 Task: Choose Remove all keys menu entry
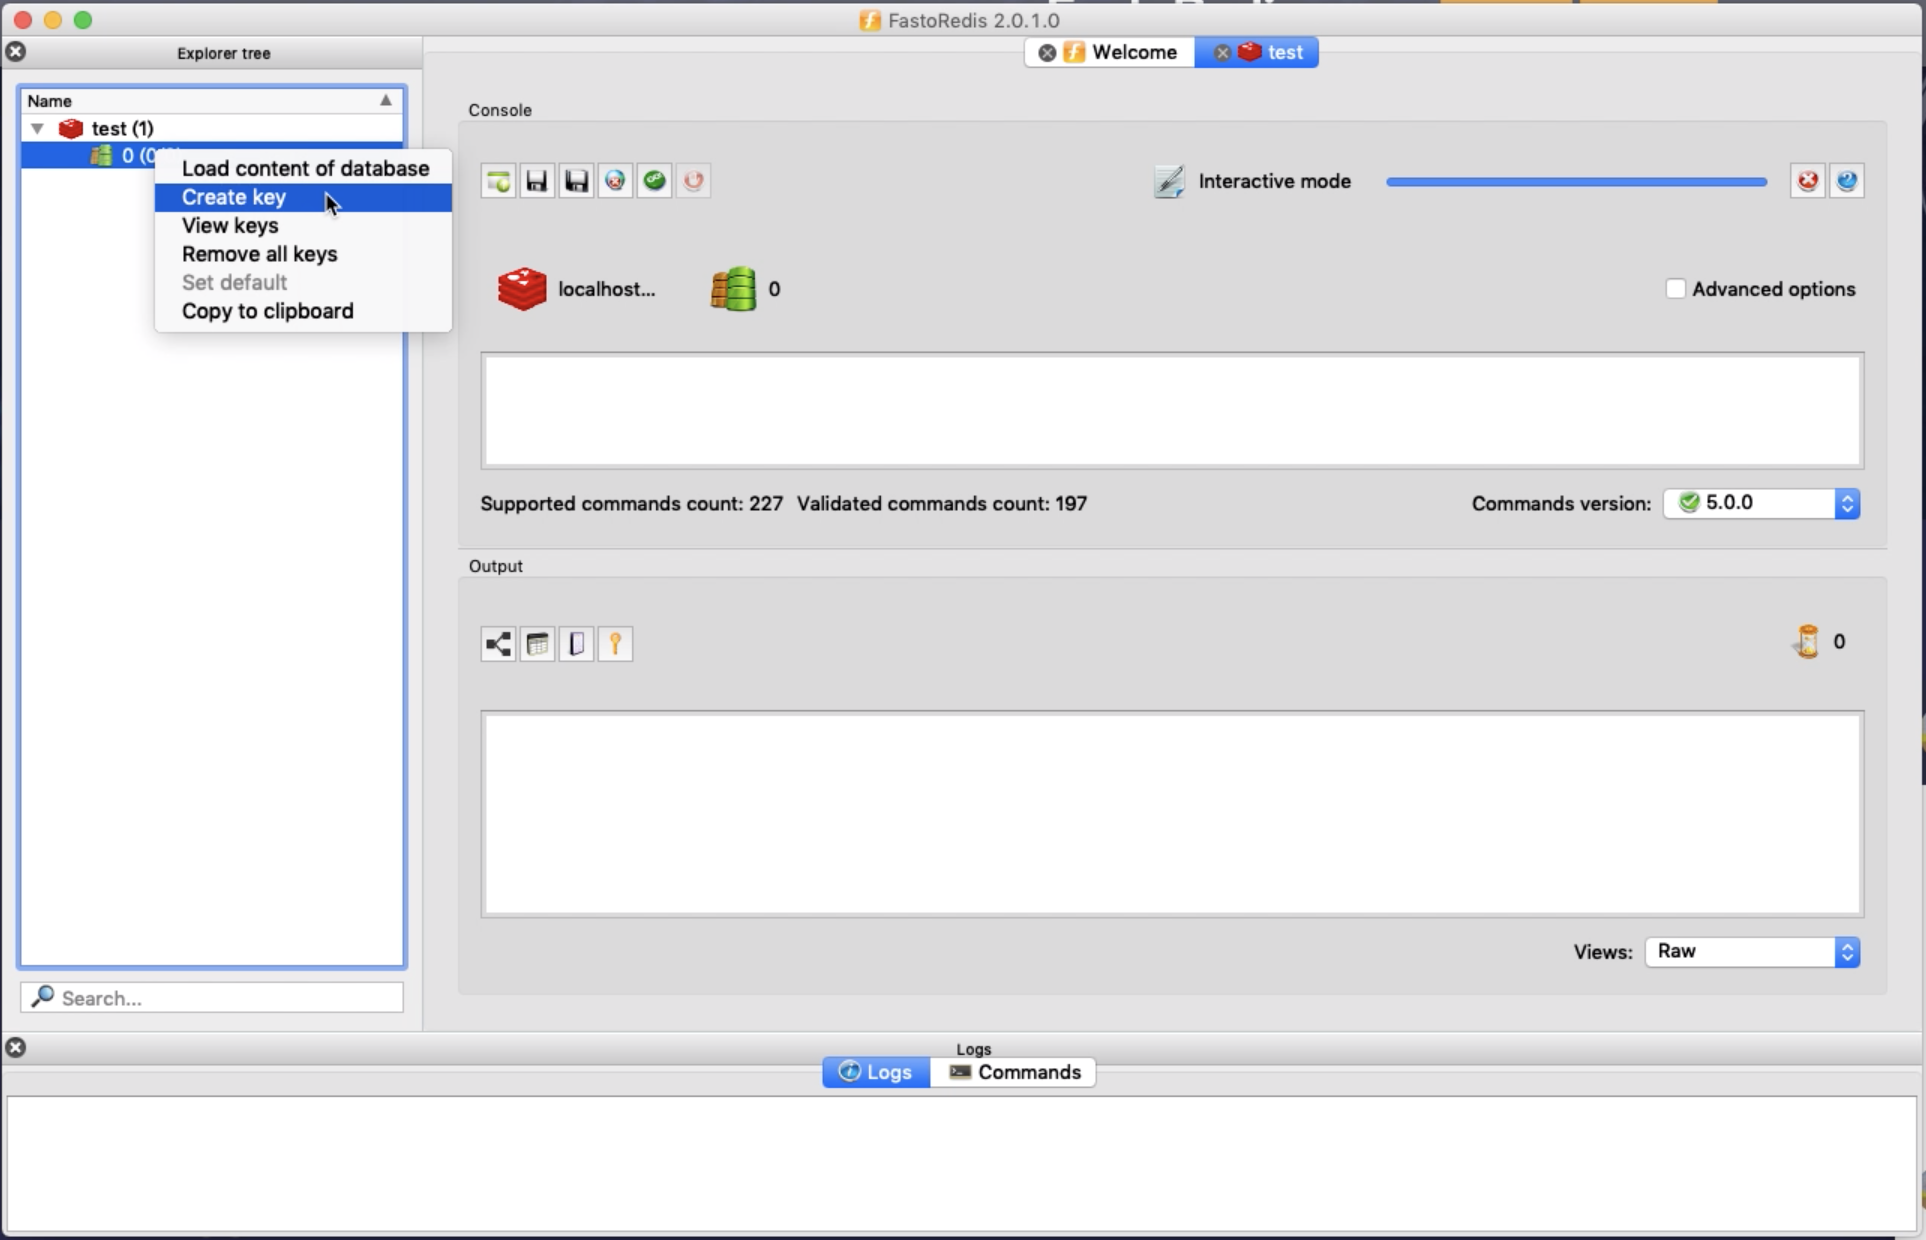304,254
